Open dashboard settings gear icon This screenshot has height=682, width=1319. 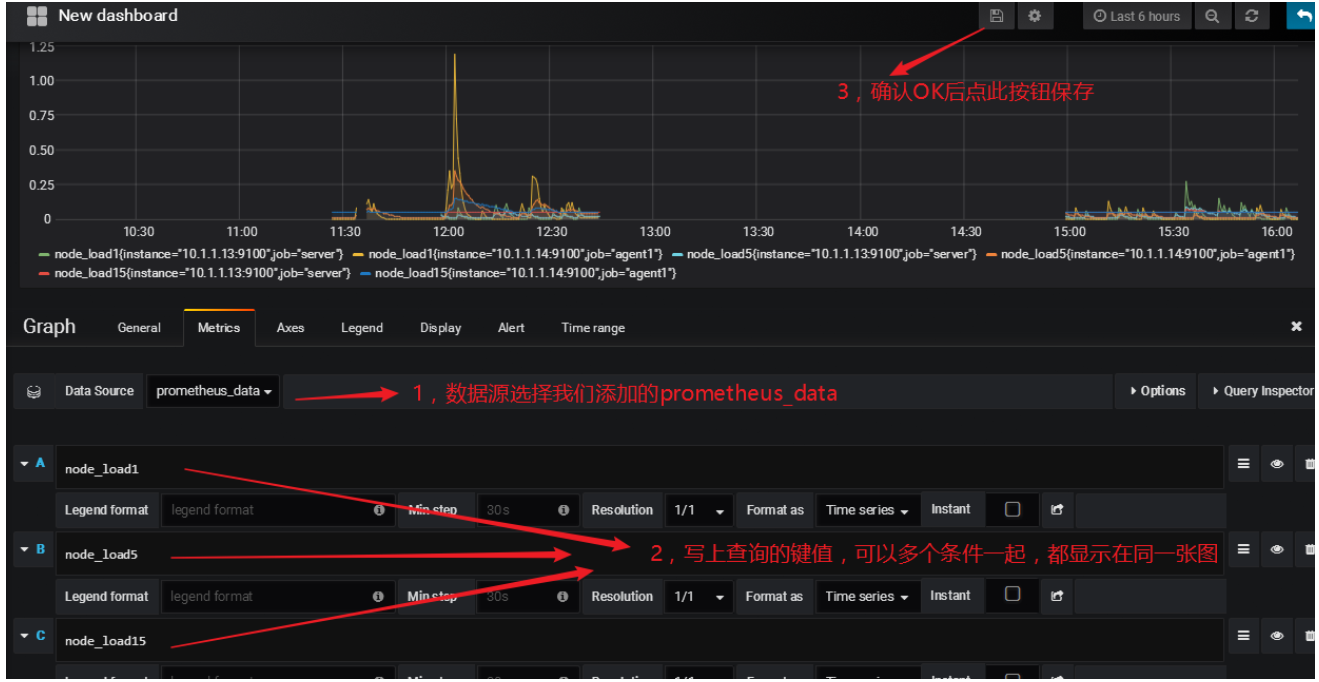tap(1035, 16)
